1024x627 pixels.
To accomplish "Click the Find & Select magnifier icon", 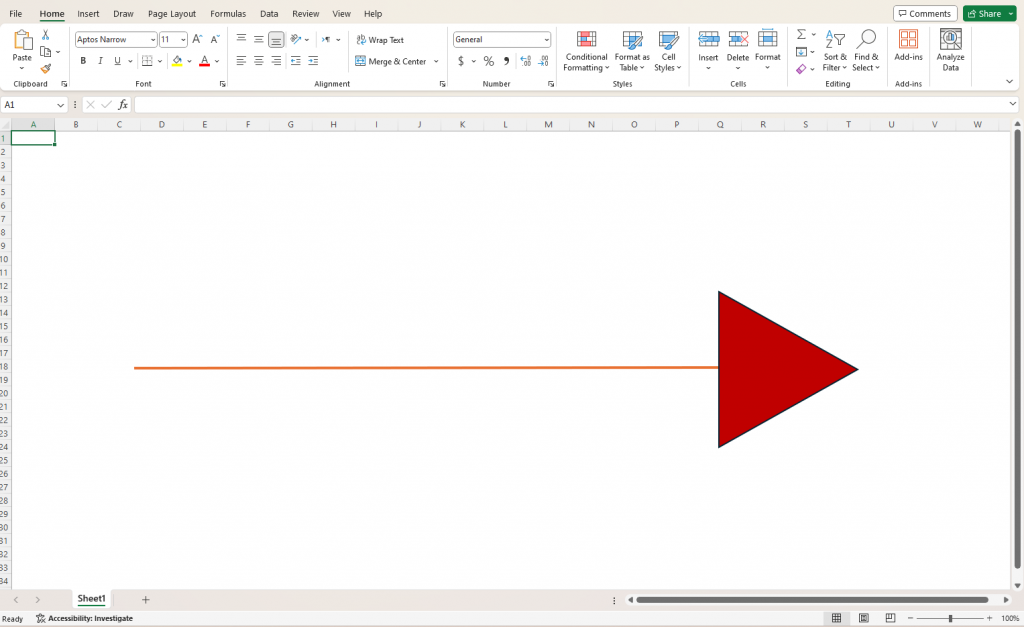I will point(866,39).
